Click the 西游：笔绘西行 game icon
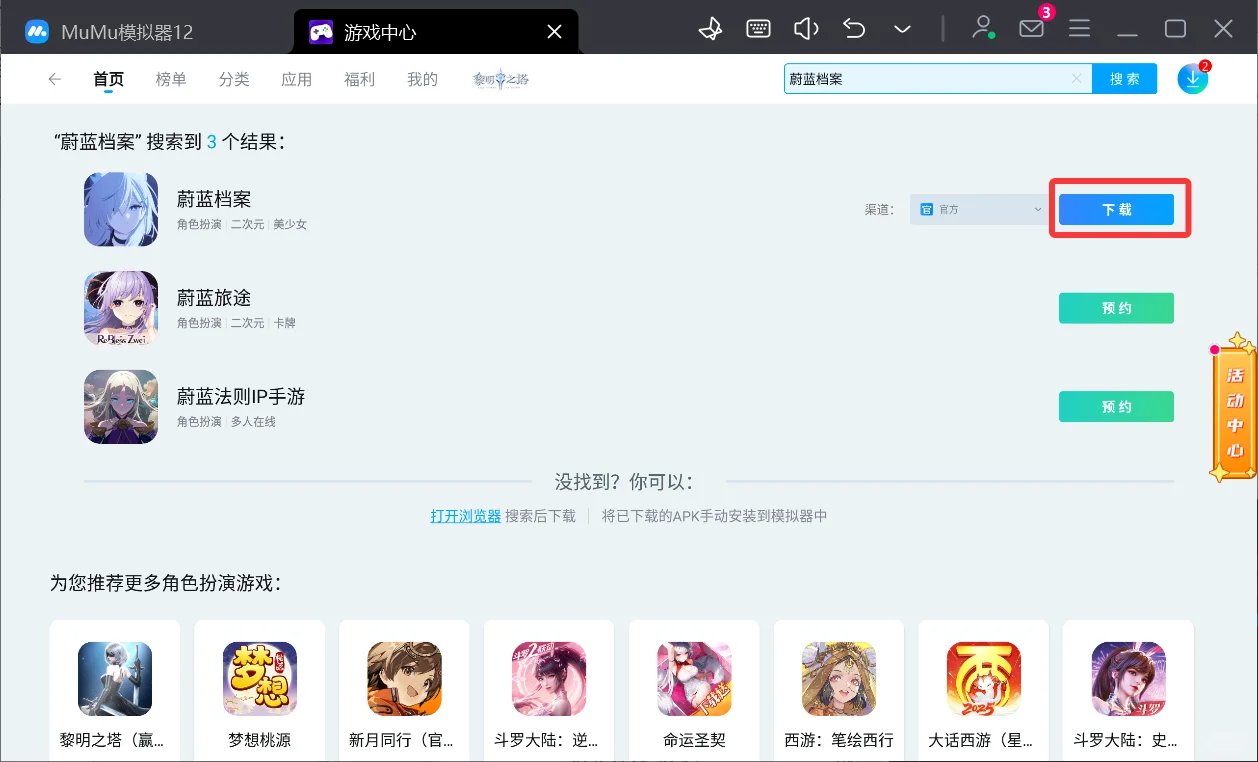1258x762 pixels. click(839, 679)
